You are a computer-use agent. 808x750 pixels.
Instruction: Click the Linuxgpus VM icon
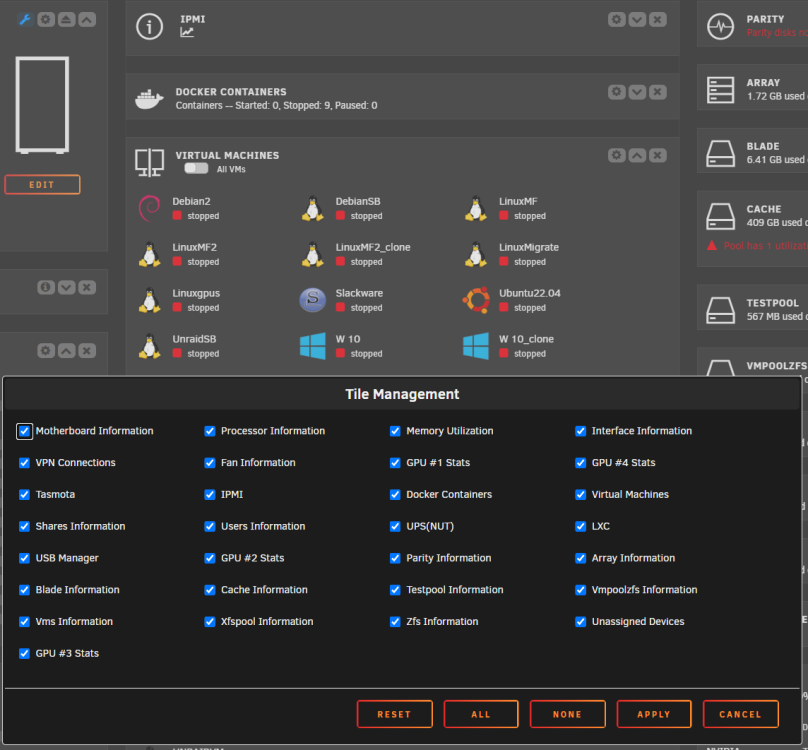pyautogui.click(x=149, y=300)
